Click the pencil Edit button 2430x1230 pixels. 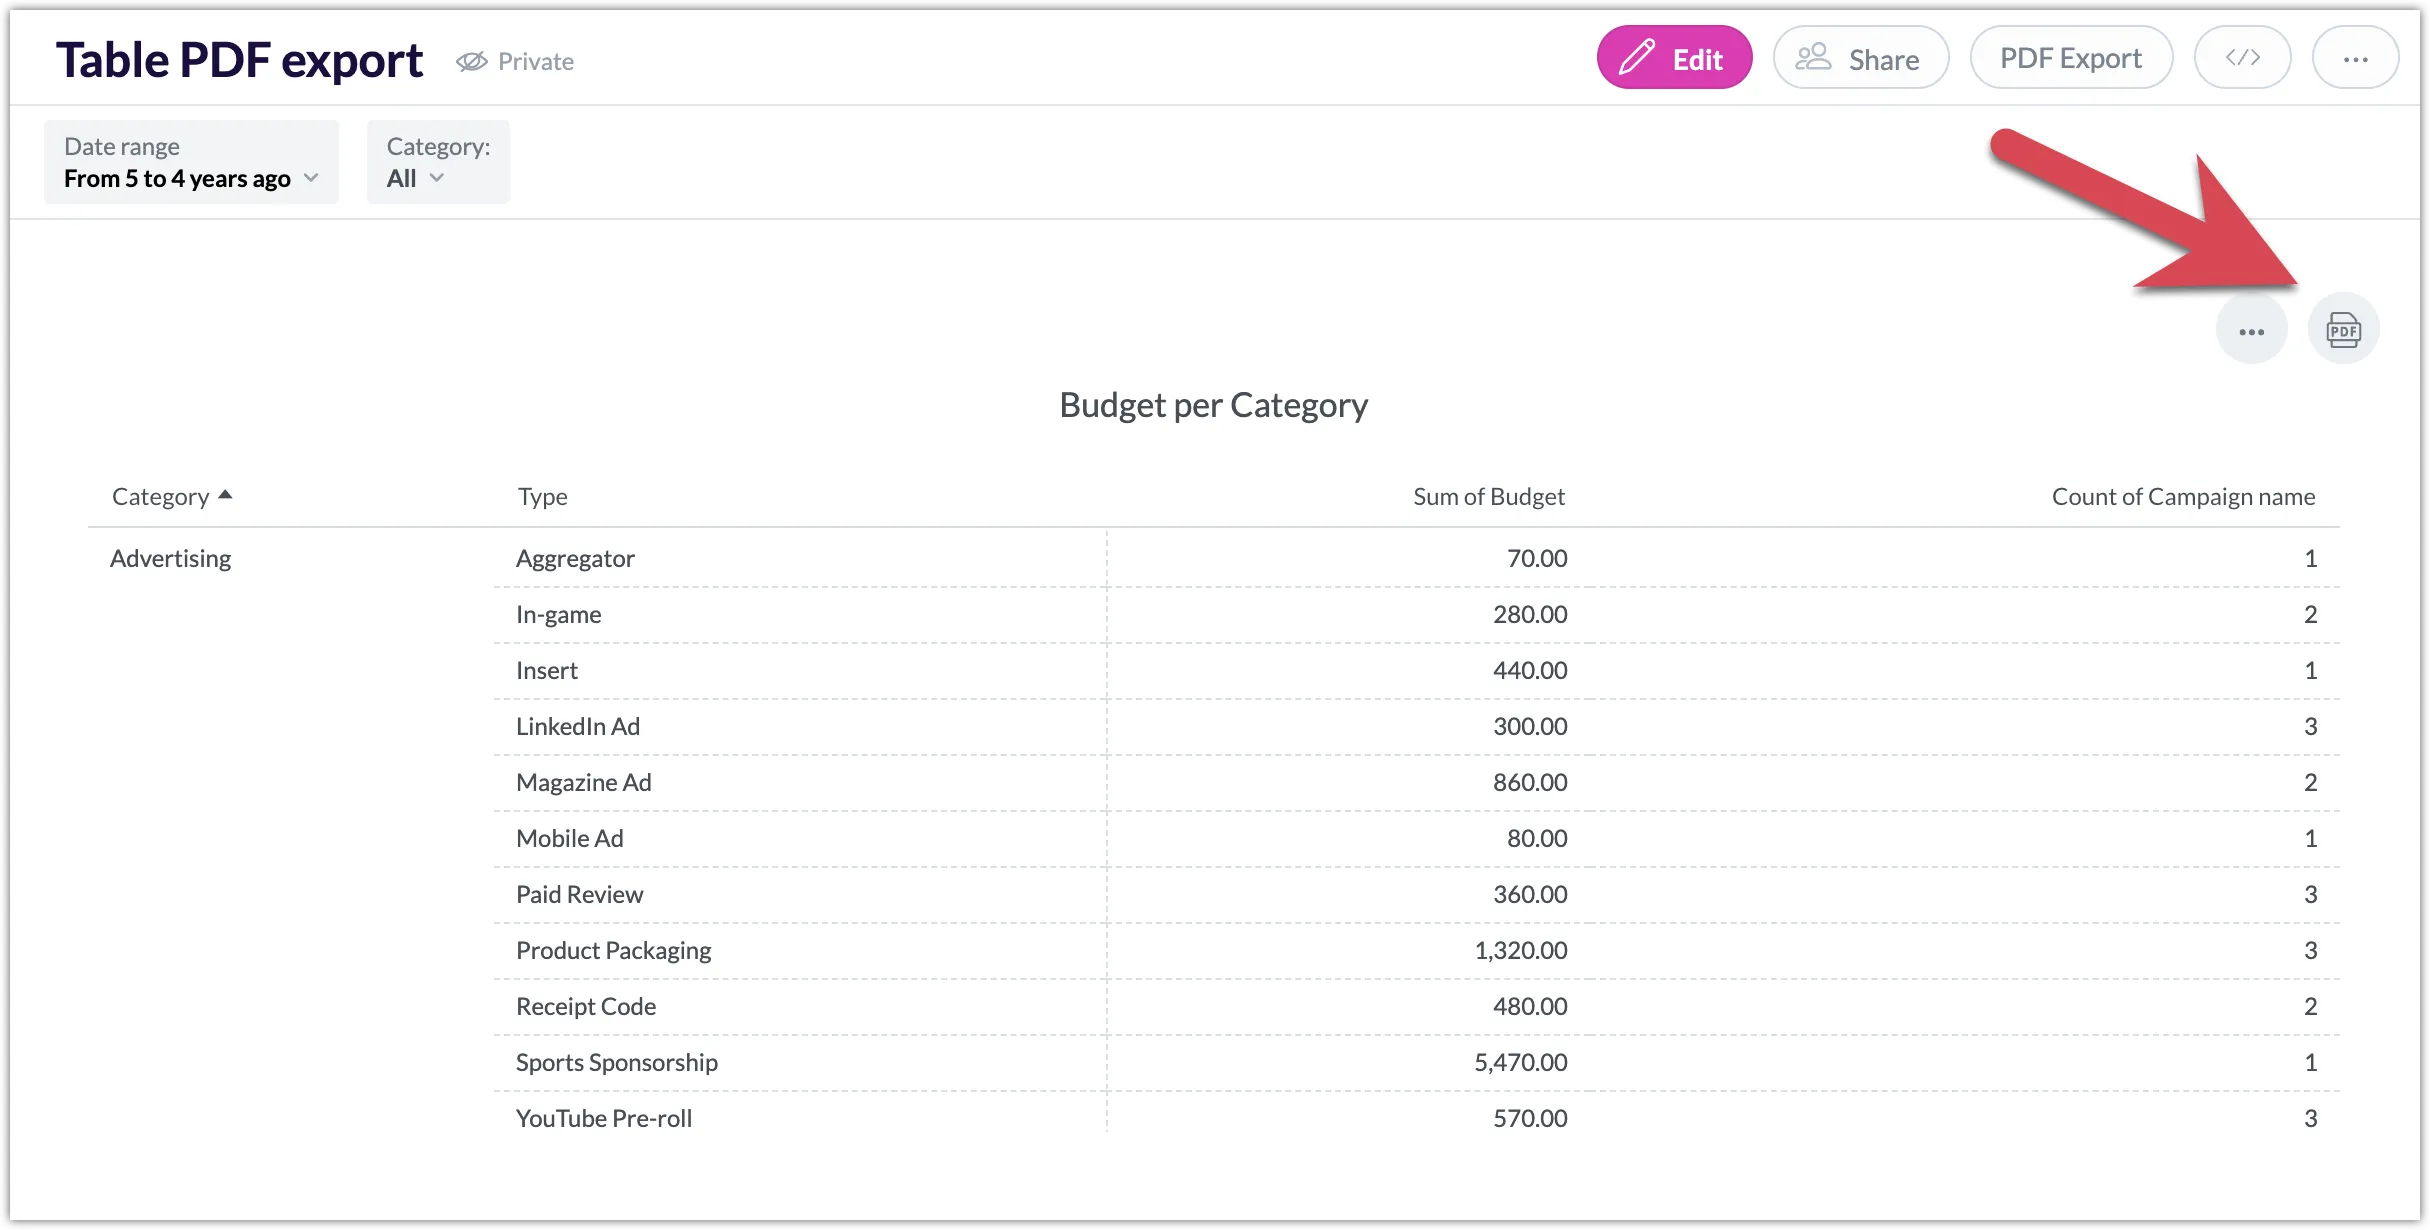pyautogui.click(x=1674, y=58)
